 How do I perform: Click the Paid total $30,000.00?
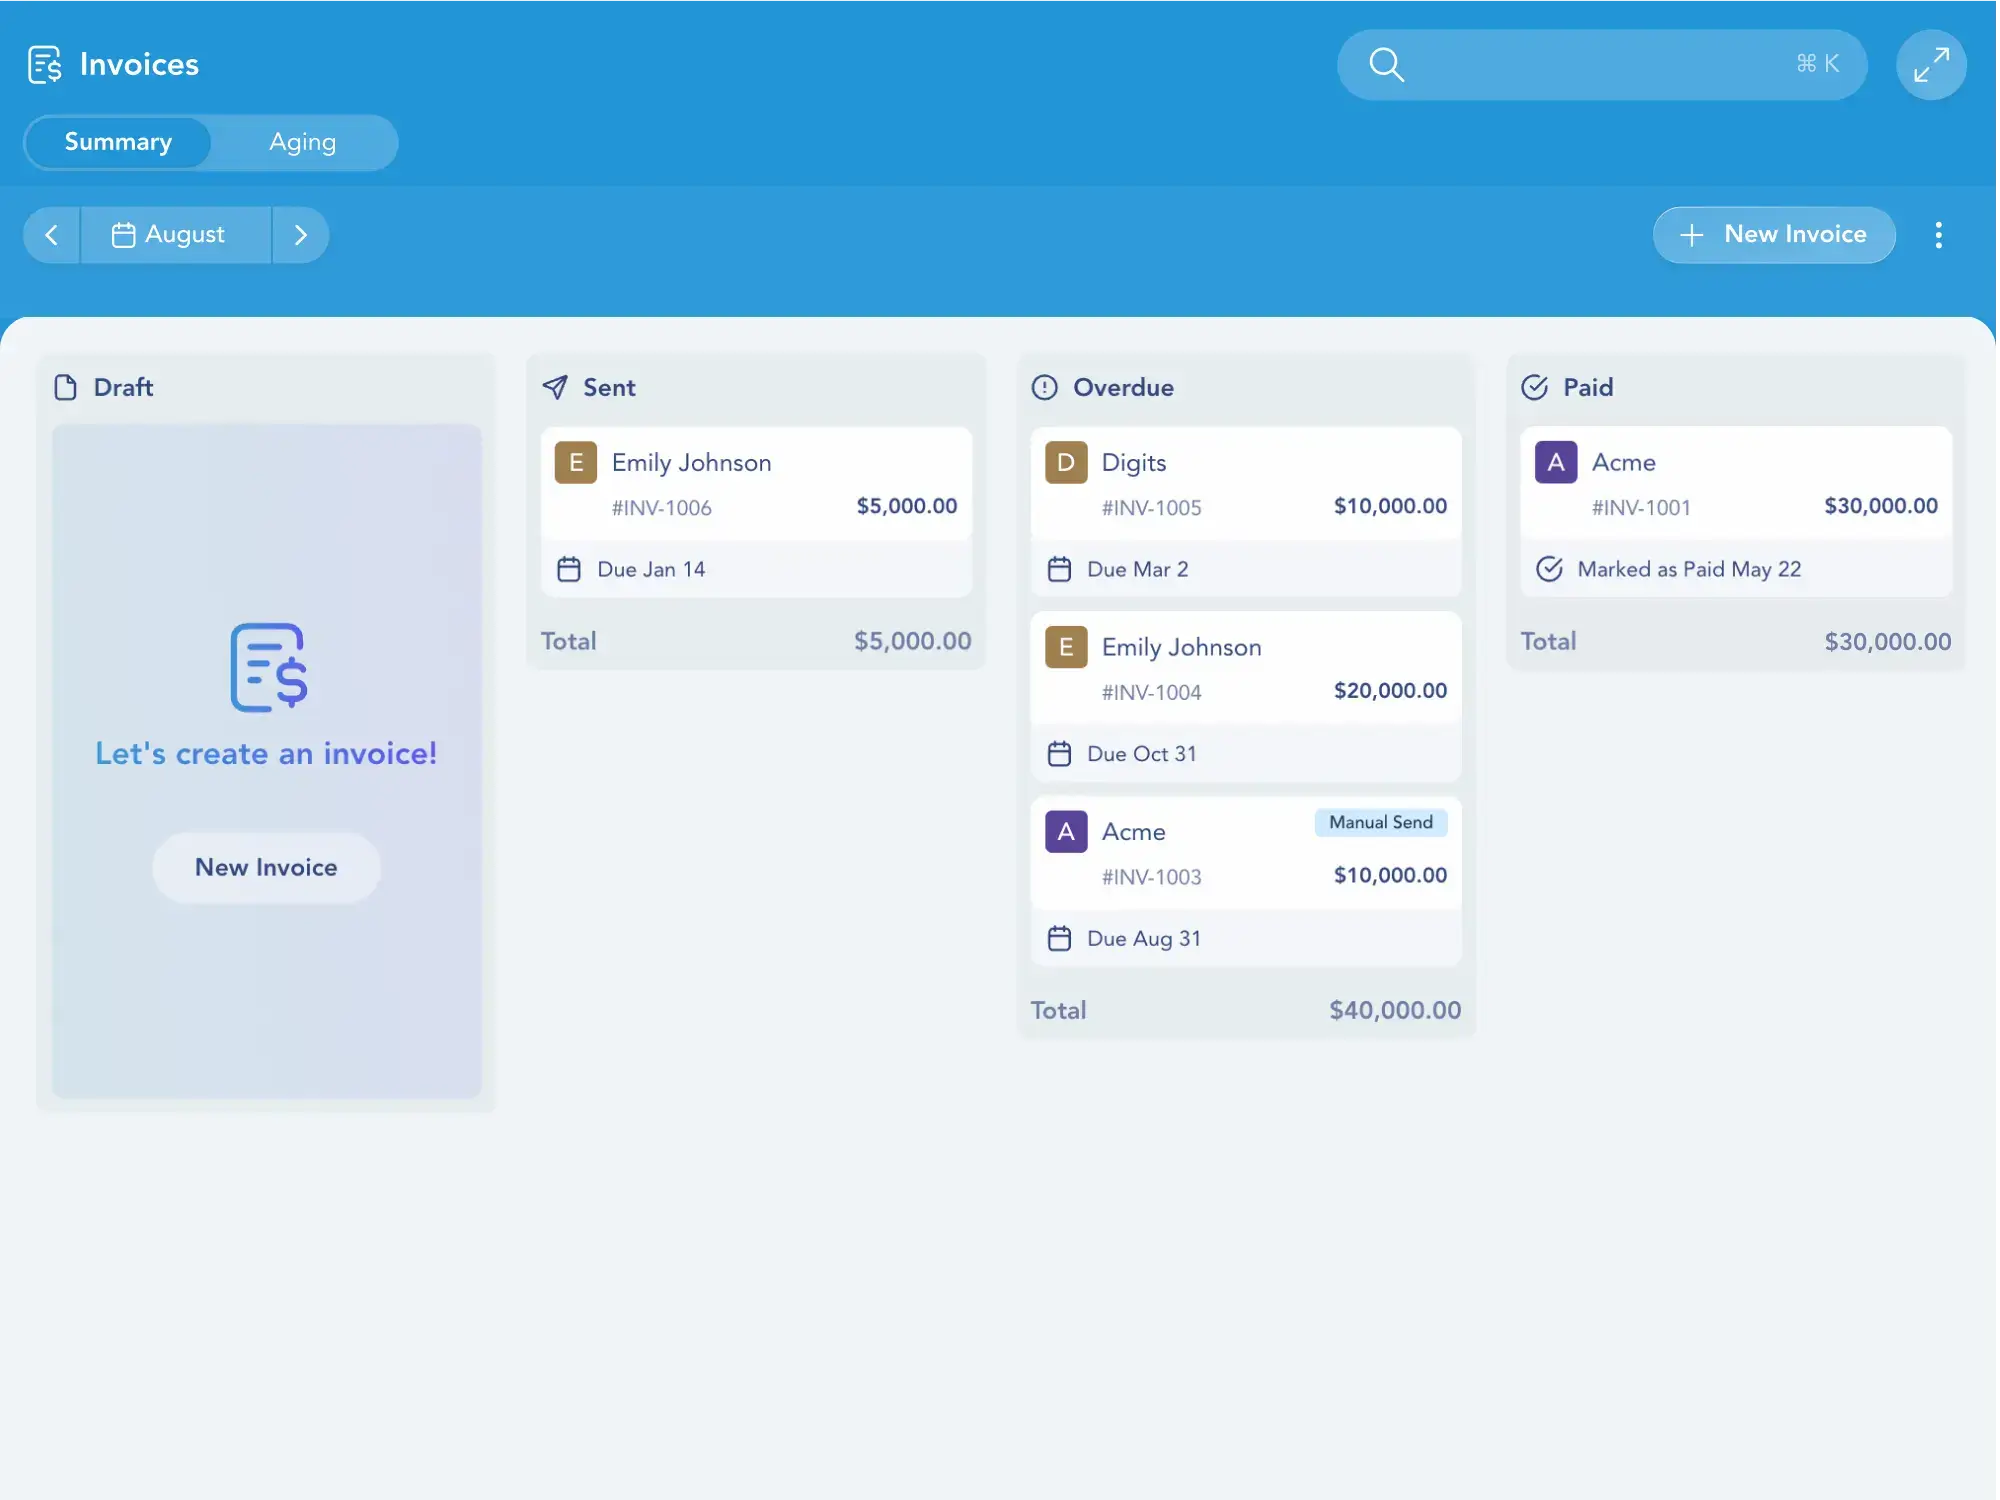1887,641
